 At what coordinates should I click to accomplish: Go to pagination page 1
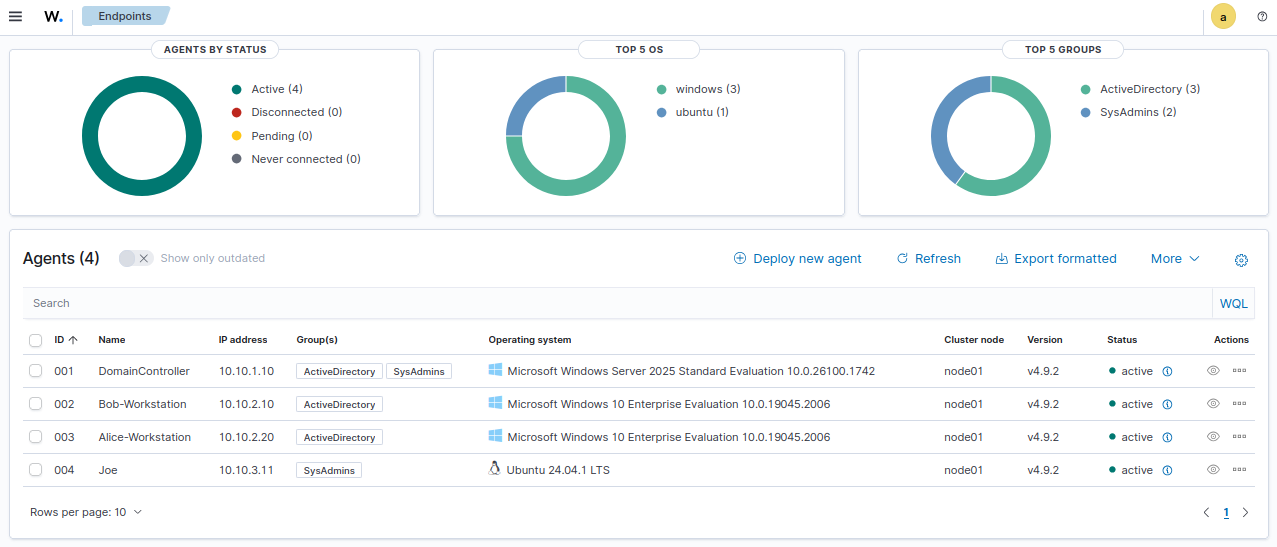[1226, 512]
